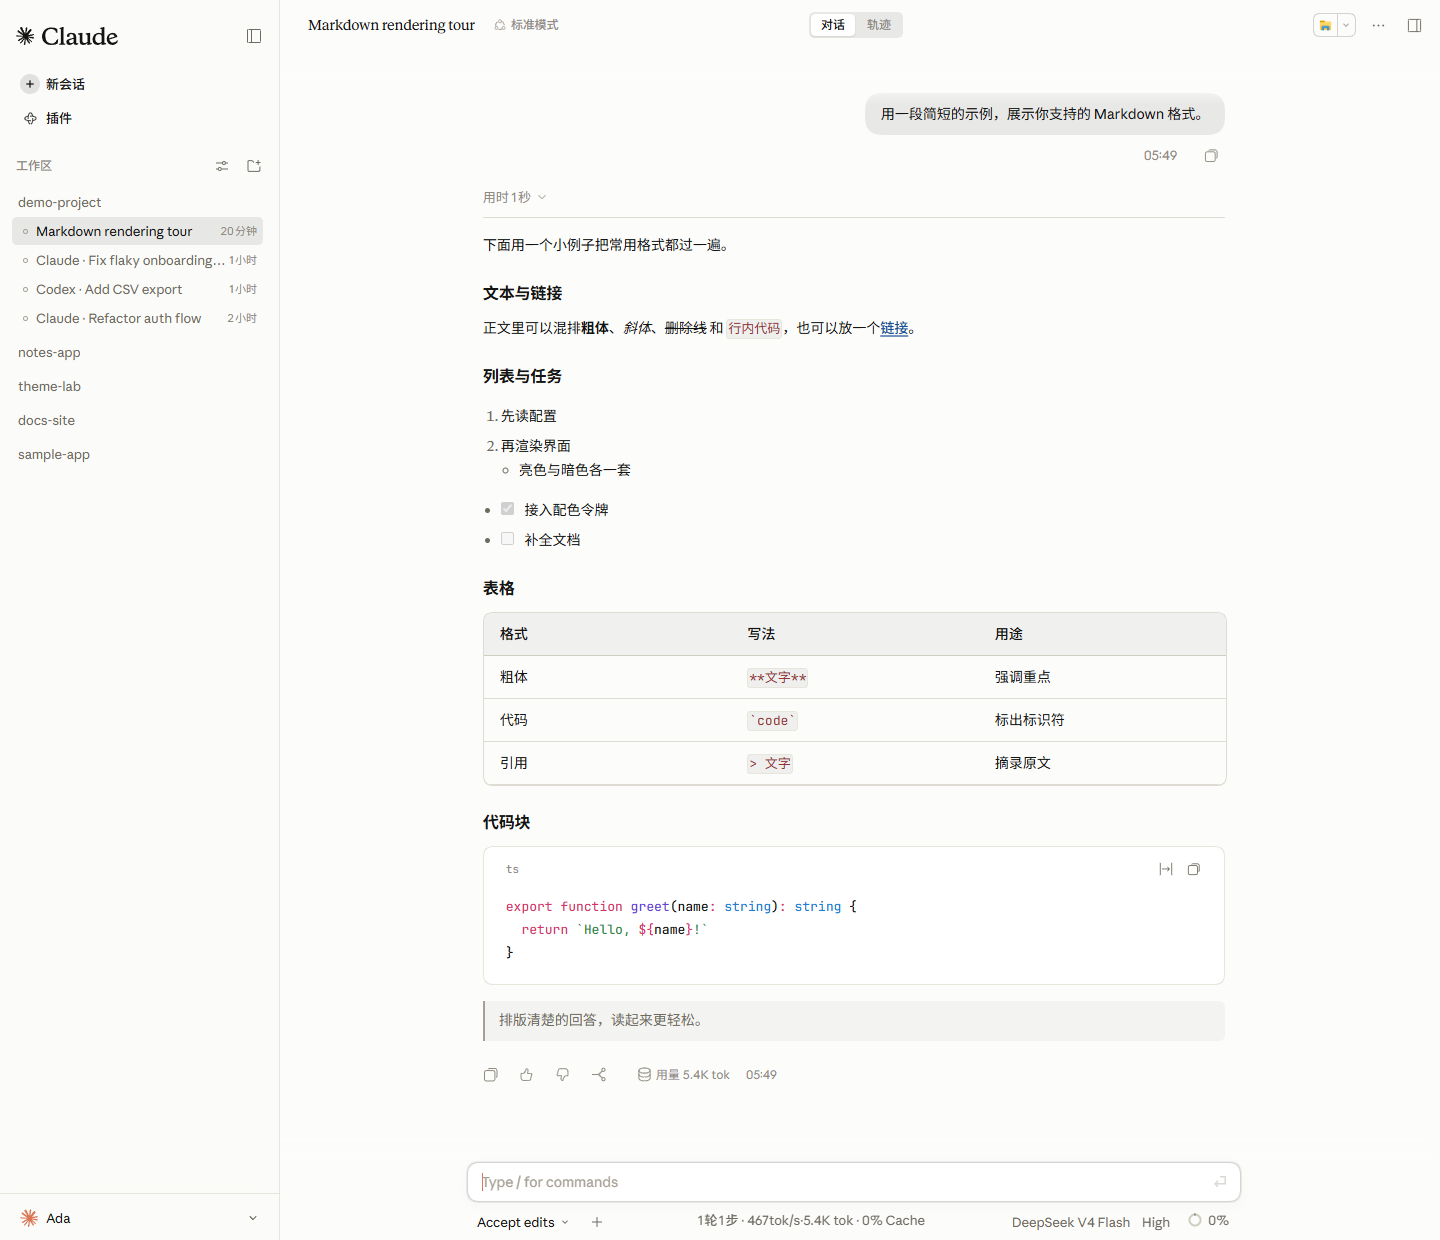Screen dimensions: 1440x1240
Task: Give the reply a thumbs up
Action: pyautogui.click(x=527, y=1075)
